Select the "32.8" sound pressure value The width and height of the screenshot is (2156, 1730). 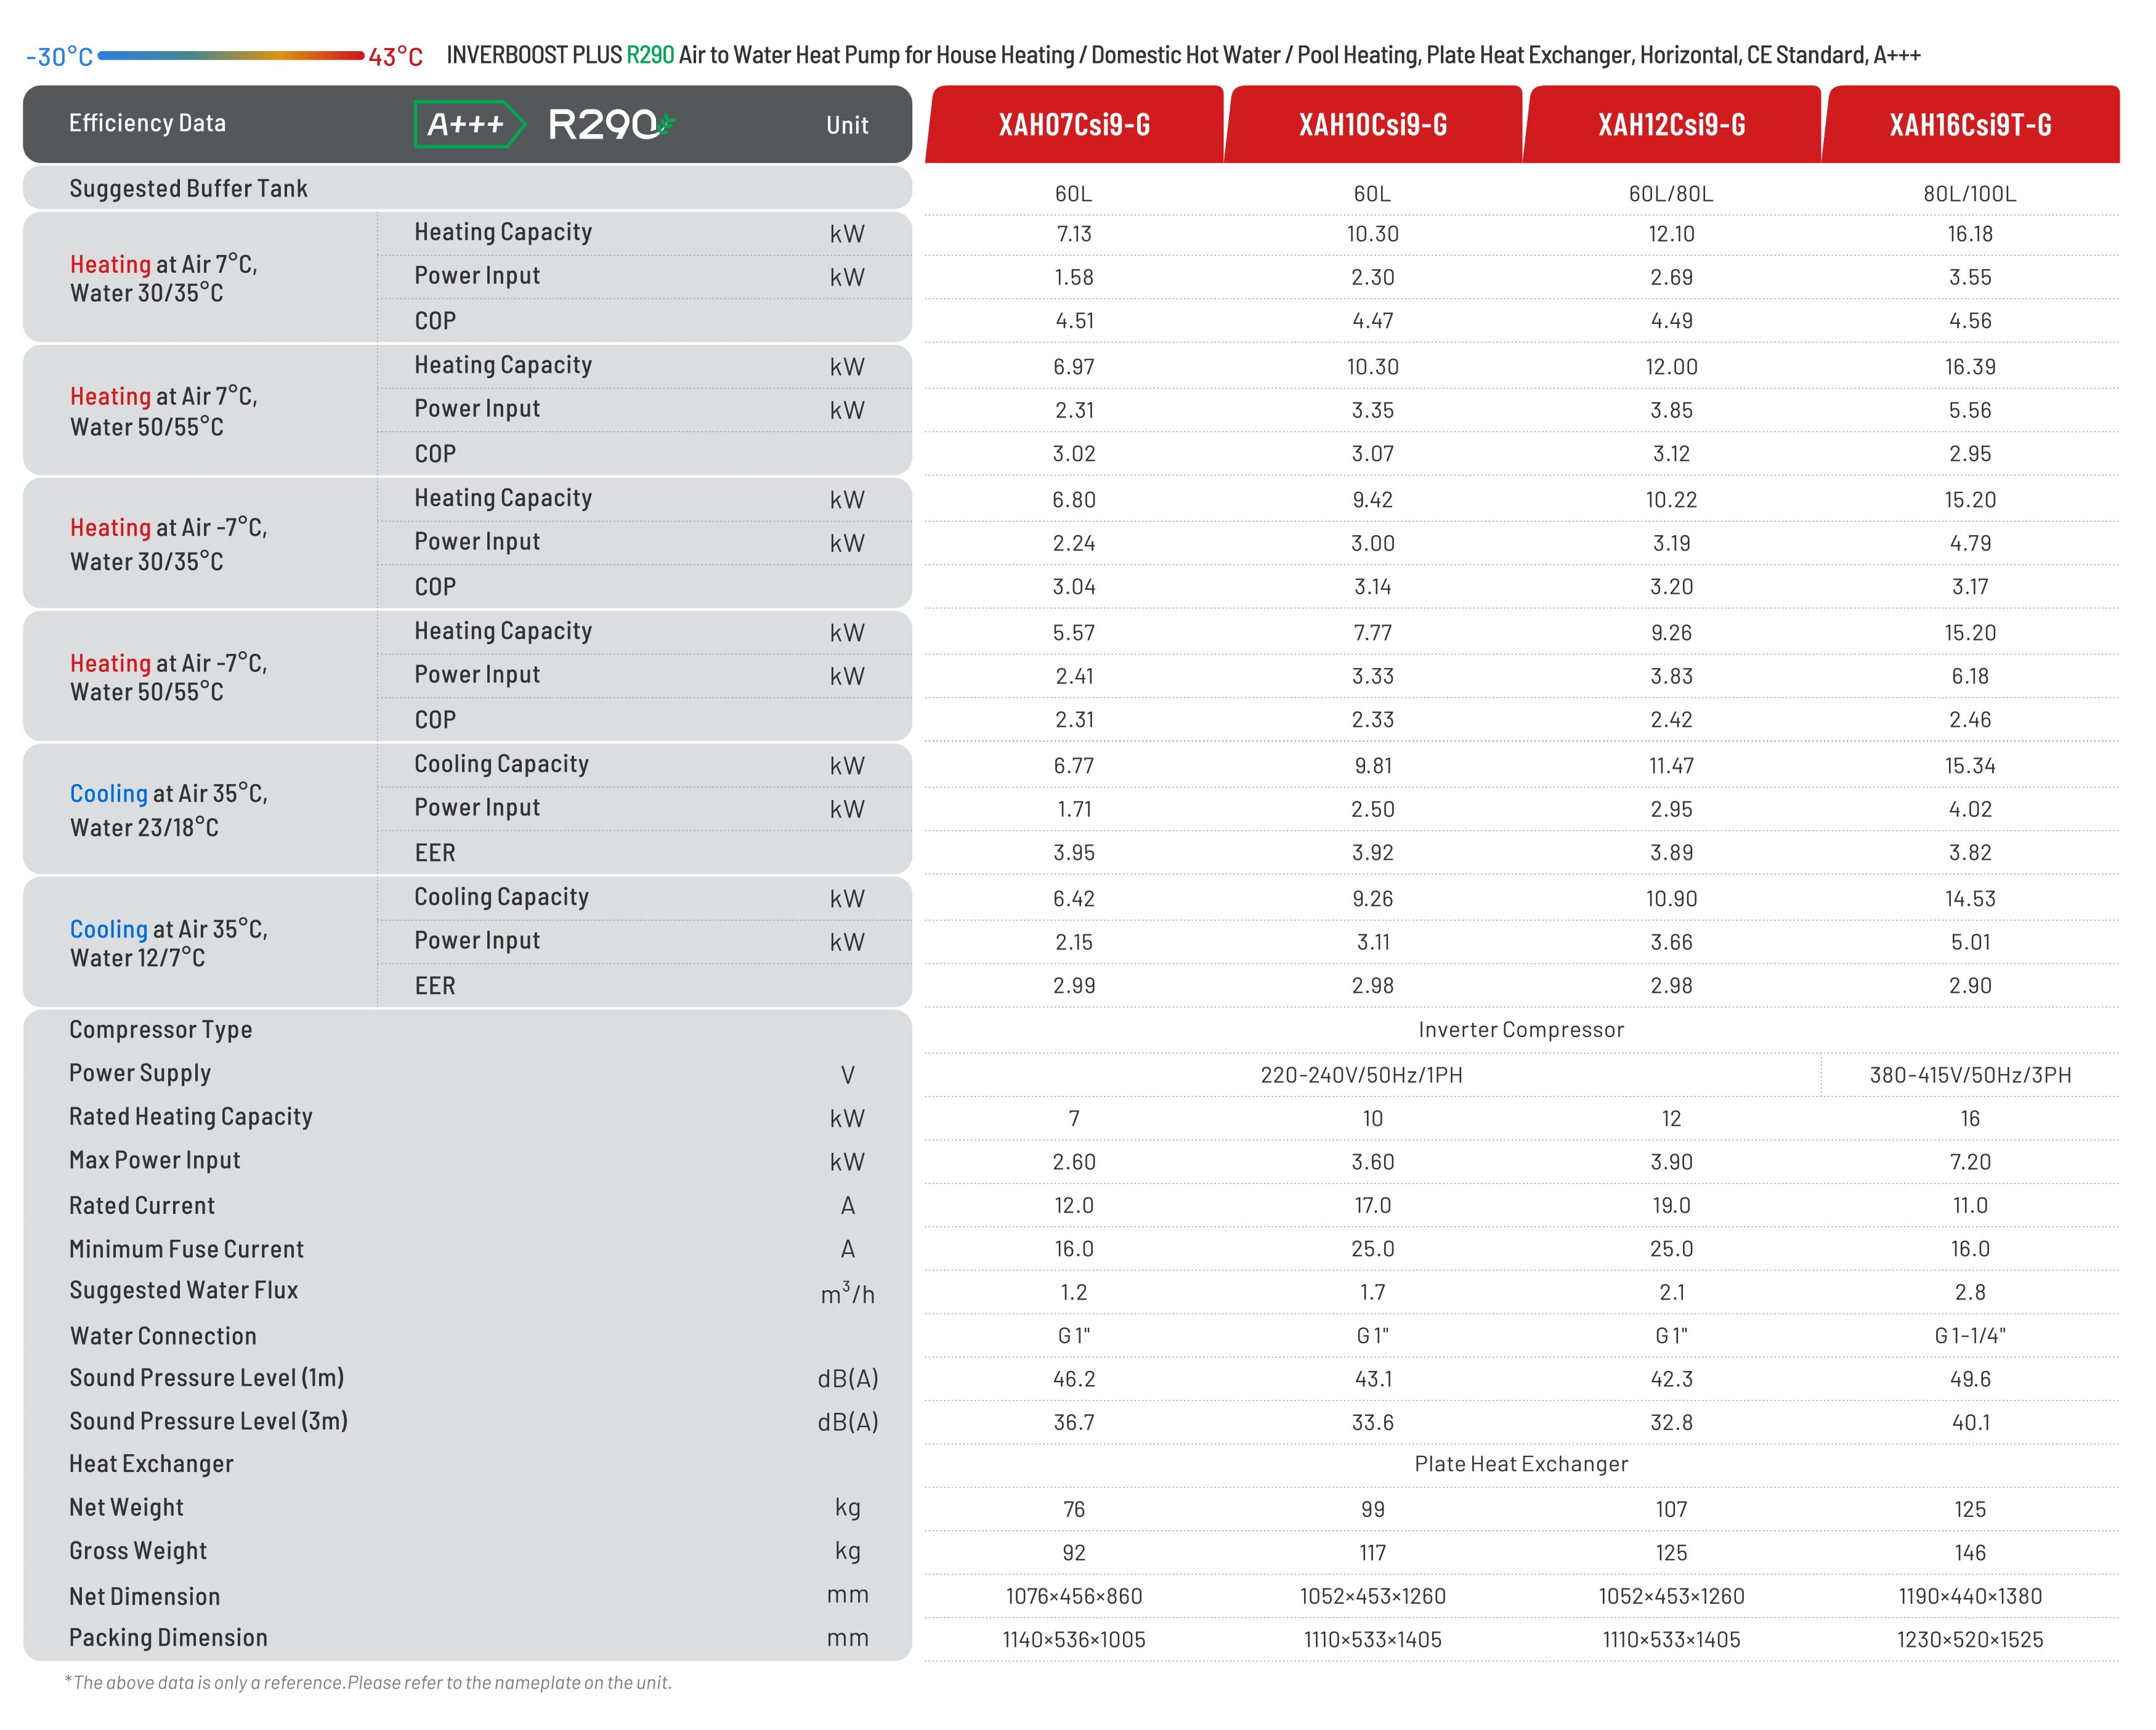coord(1671,1423)
